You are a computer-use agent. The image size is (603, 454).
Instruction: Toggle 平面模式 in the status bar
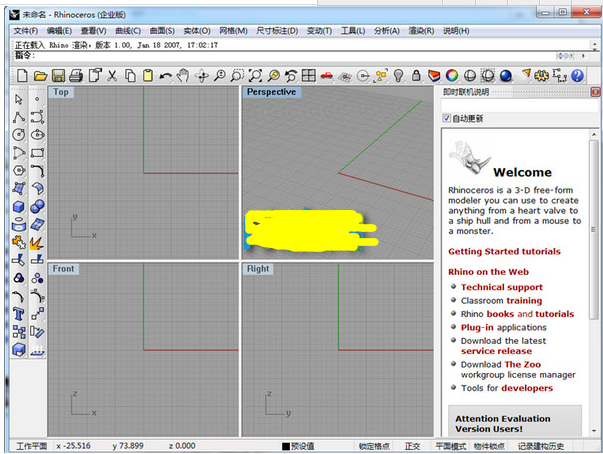click(x=450, y=446)
